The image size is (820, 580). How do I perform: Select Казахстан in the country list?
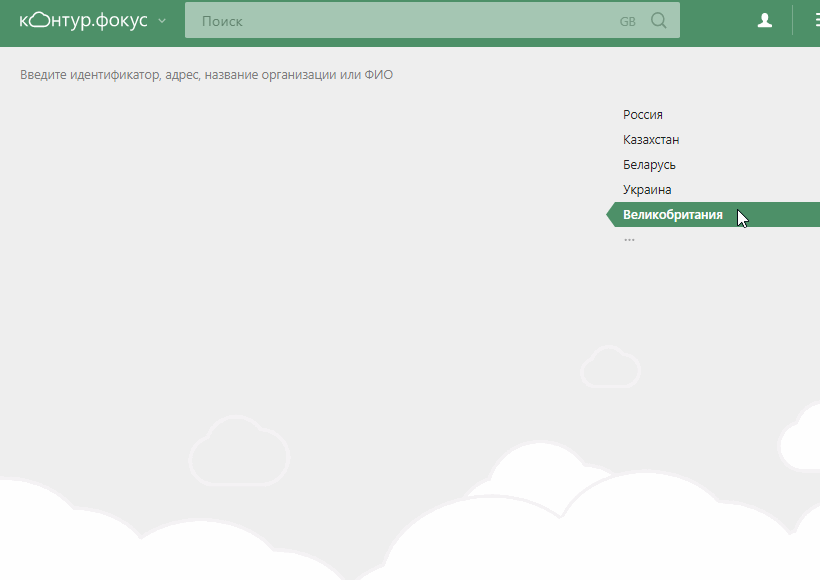(x=651, y=140)
